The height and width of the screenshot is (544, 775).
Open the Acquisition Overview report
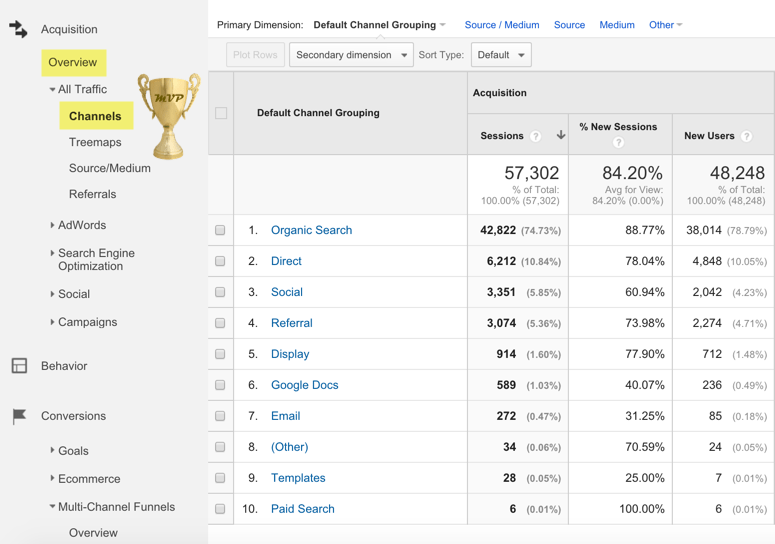[x=73, y=62]
